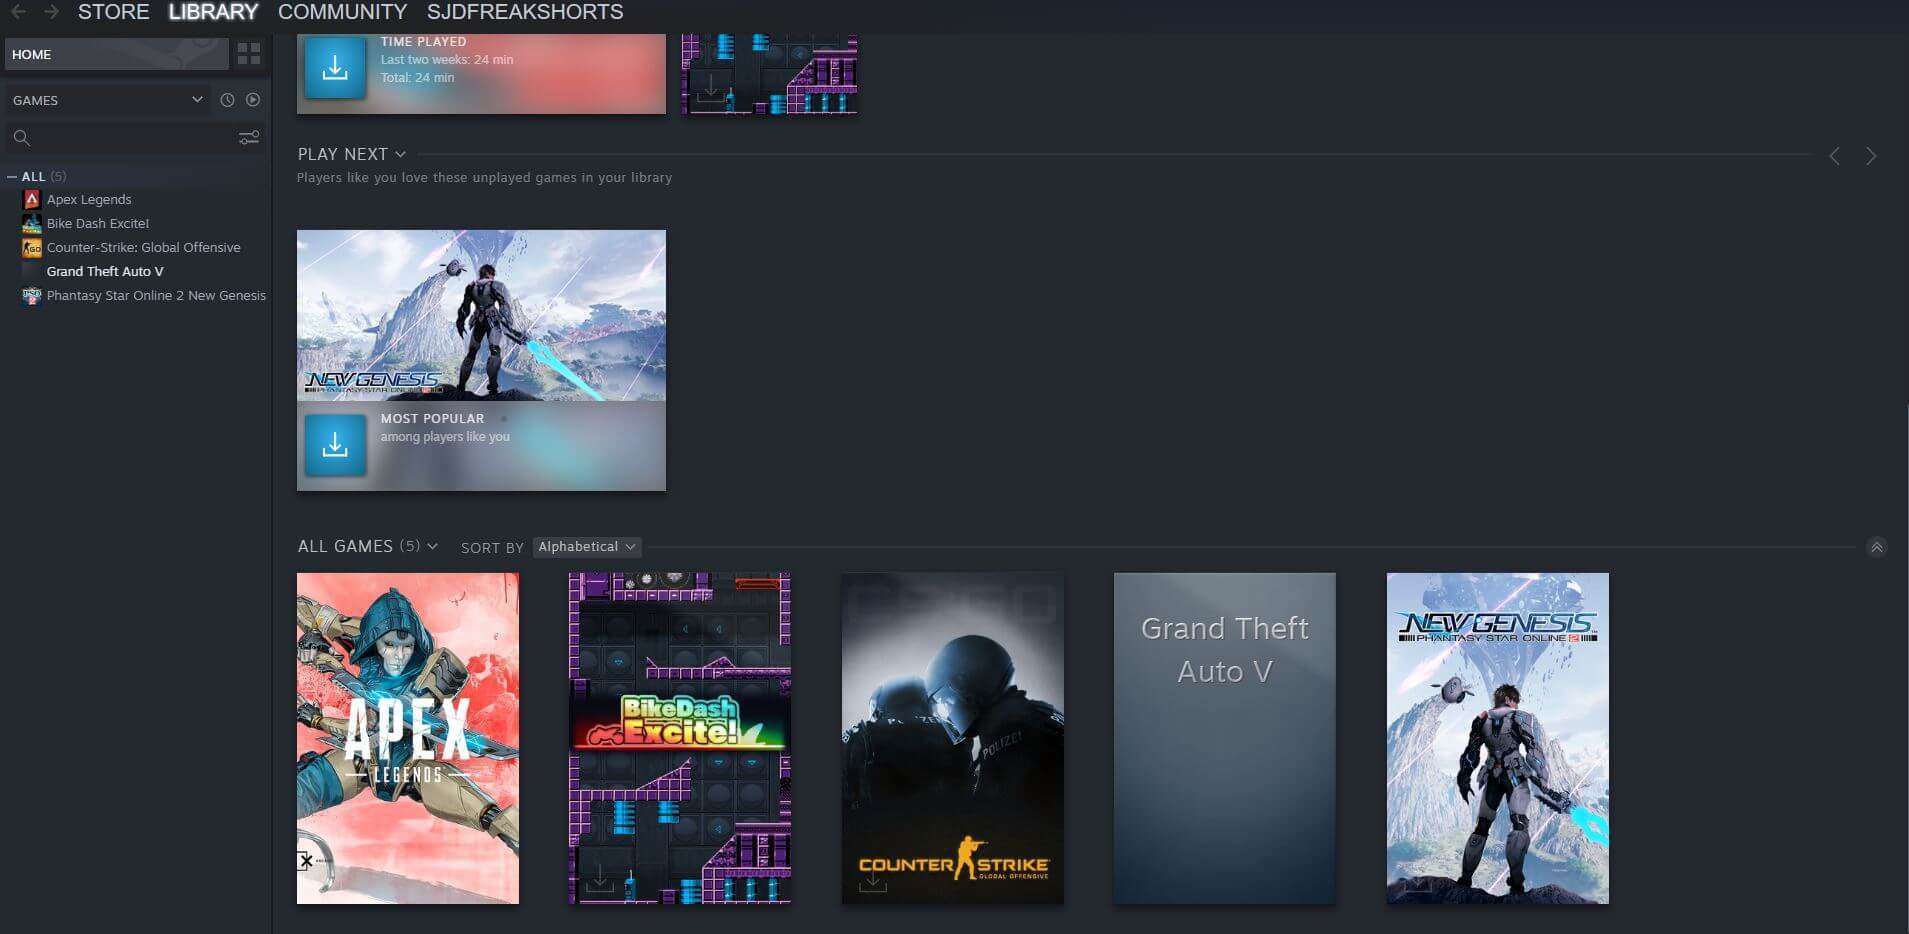The width and height of the screenshot is (1909, 934).
Task: Click the Counter-Strike sidebar icon
Action: pos(32,247)
